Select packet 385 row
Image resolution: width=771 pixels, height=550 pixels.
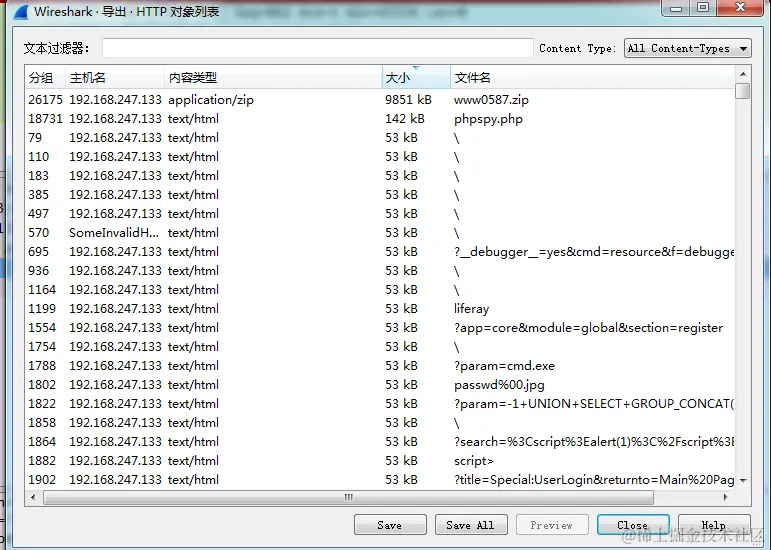pyautogui.click(x=380, y=195)
